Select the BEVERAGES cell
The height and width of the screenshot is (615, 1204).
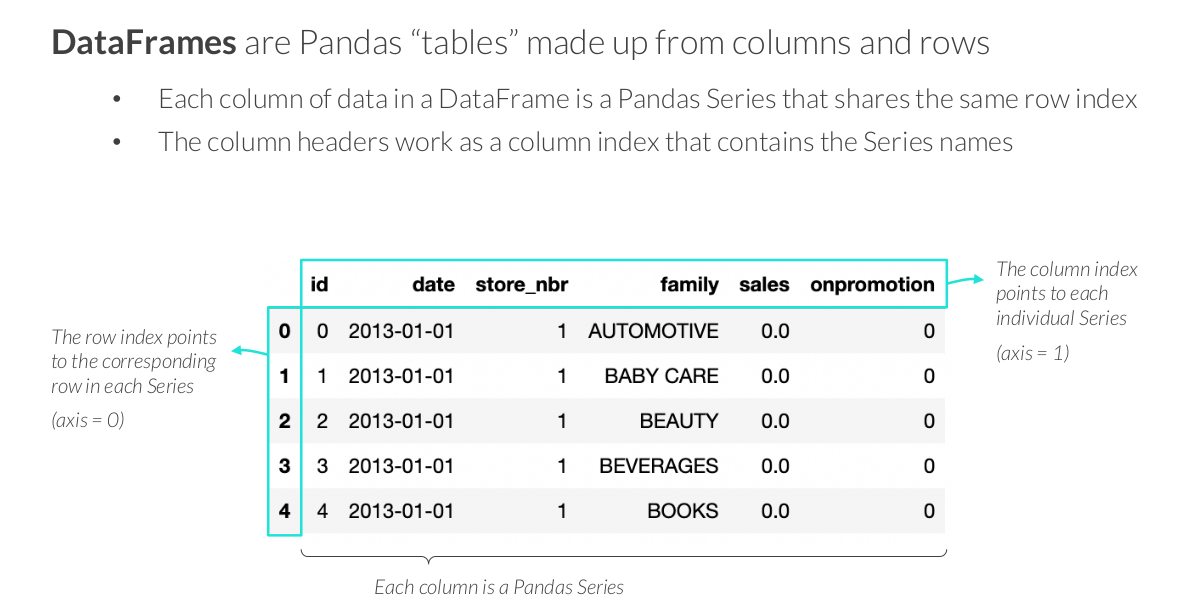click(658, 466)
